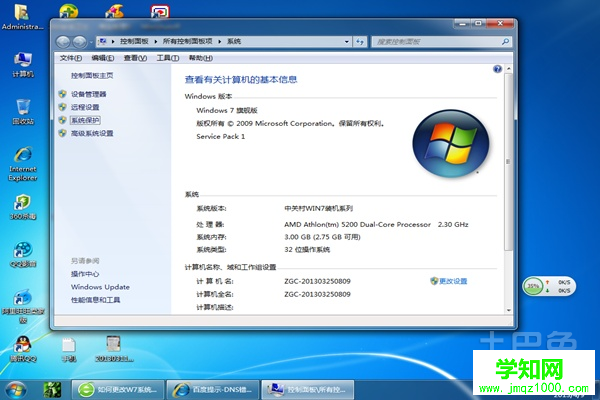Click the scrollbar down arrow
The width and height of the screenshot is (600, 400).
pos(509,310)
